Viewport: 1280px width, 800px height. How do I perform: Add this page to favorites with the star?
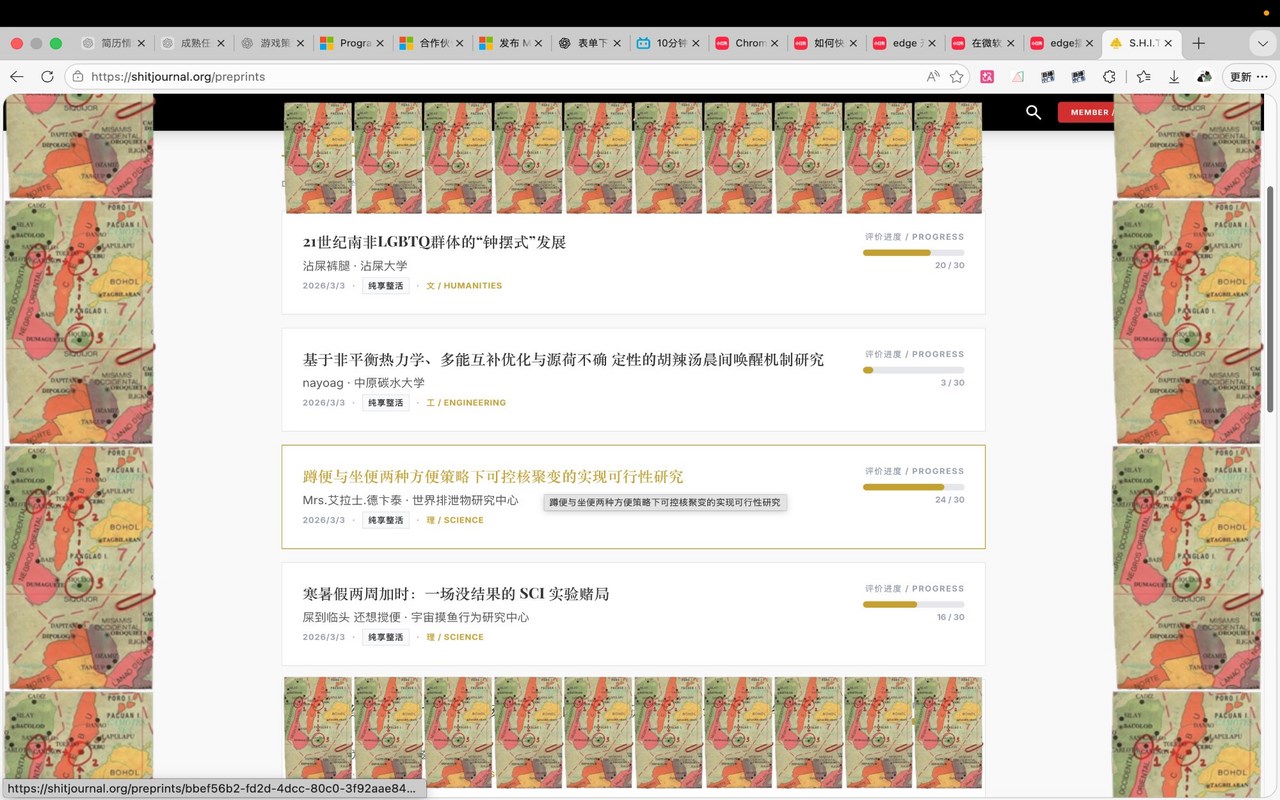click(957, 76)
